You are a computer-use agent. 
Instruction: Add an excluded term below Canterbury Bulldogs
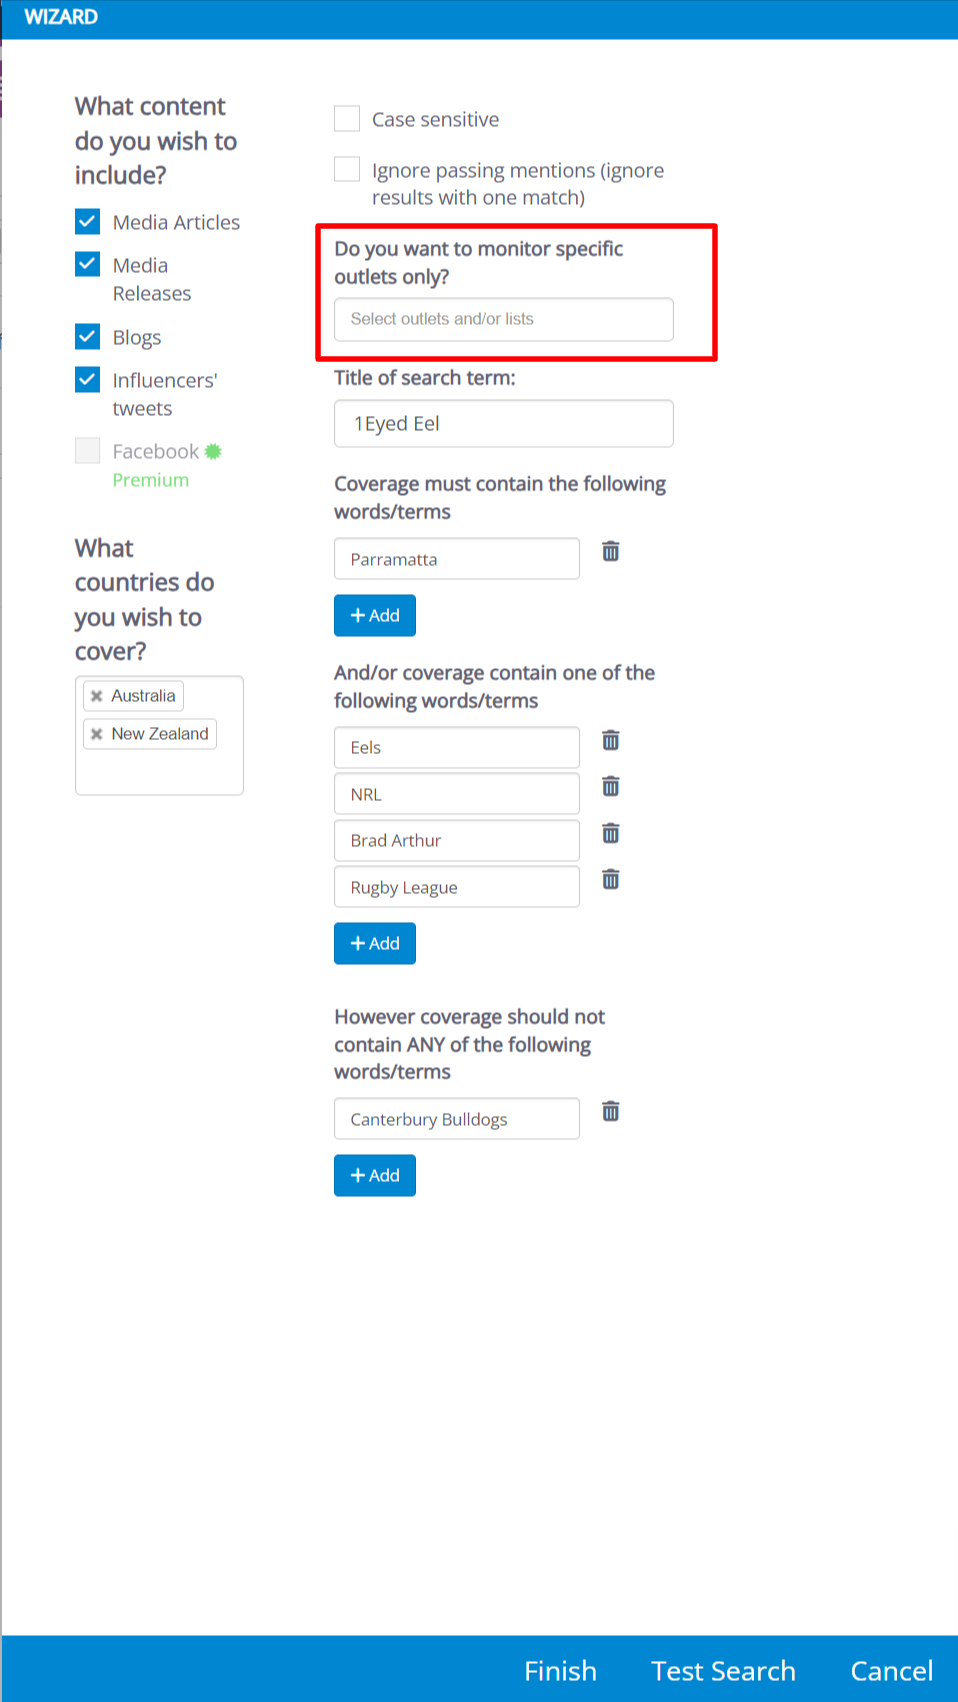coord(374,1176)
